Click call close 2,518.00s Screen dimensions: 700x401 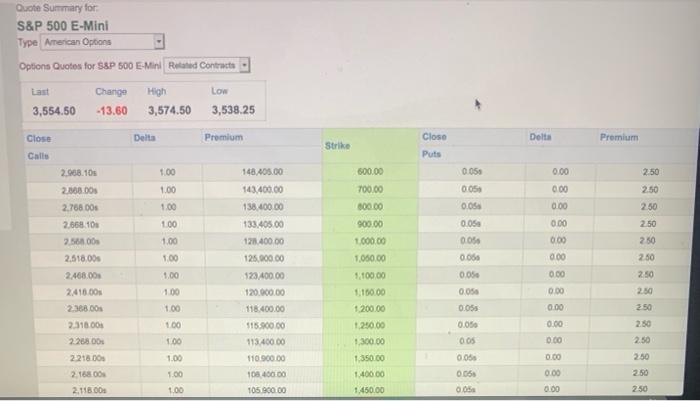[x=83, y=259]
